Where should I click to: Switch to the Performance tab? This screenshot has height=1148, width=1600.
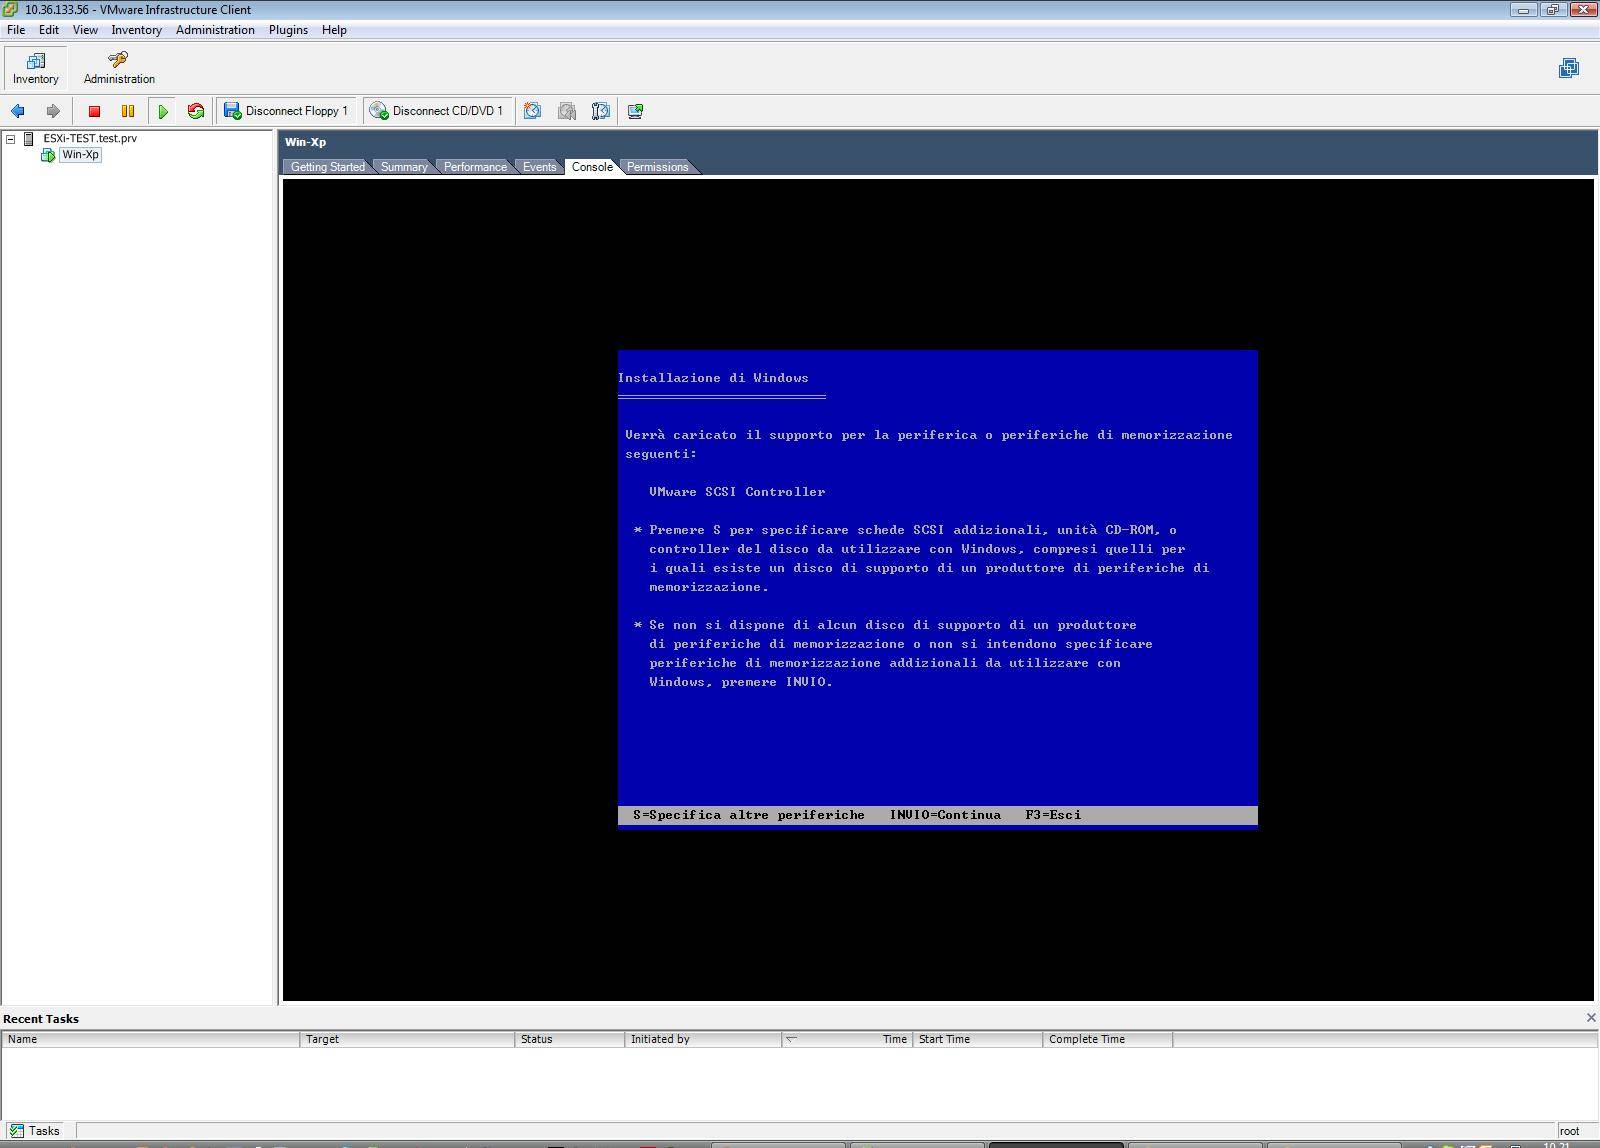coord(475,167)
